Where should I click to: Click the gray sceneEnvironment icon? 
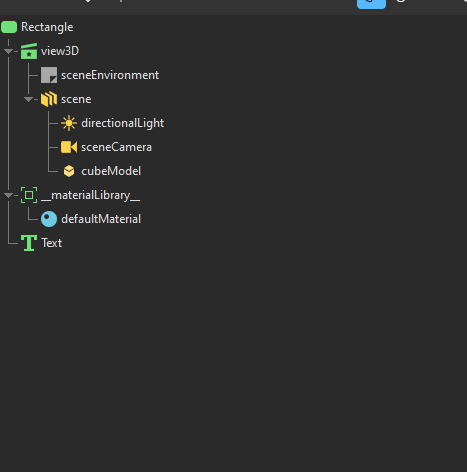click(49, 75)
